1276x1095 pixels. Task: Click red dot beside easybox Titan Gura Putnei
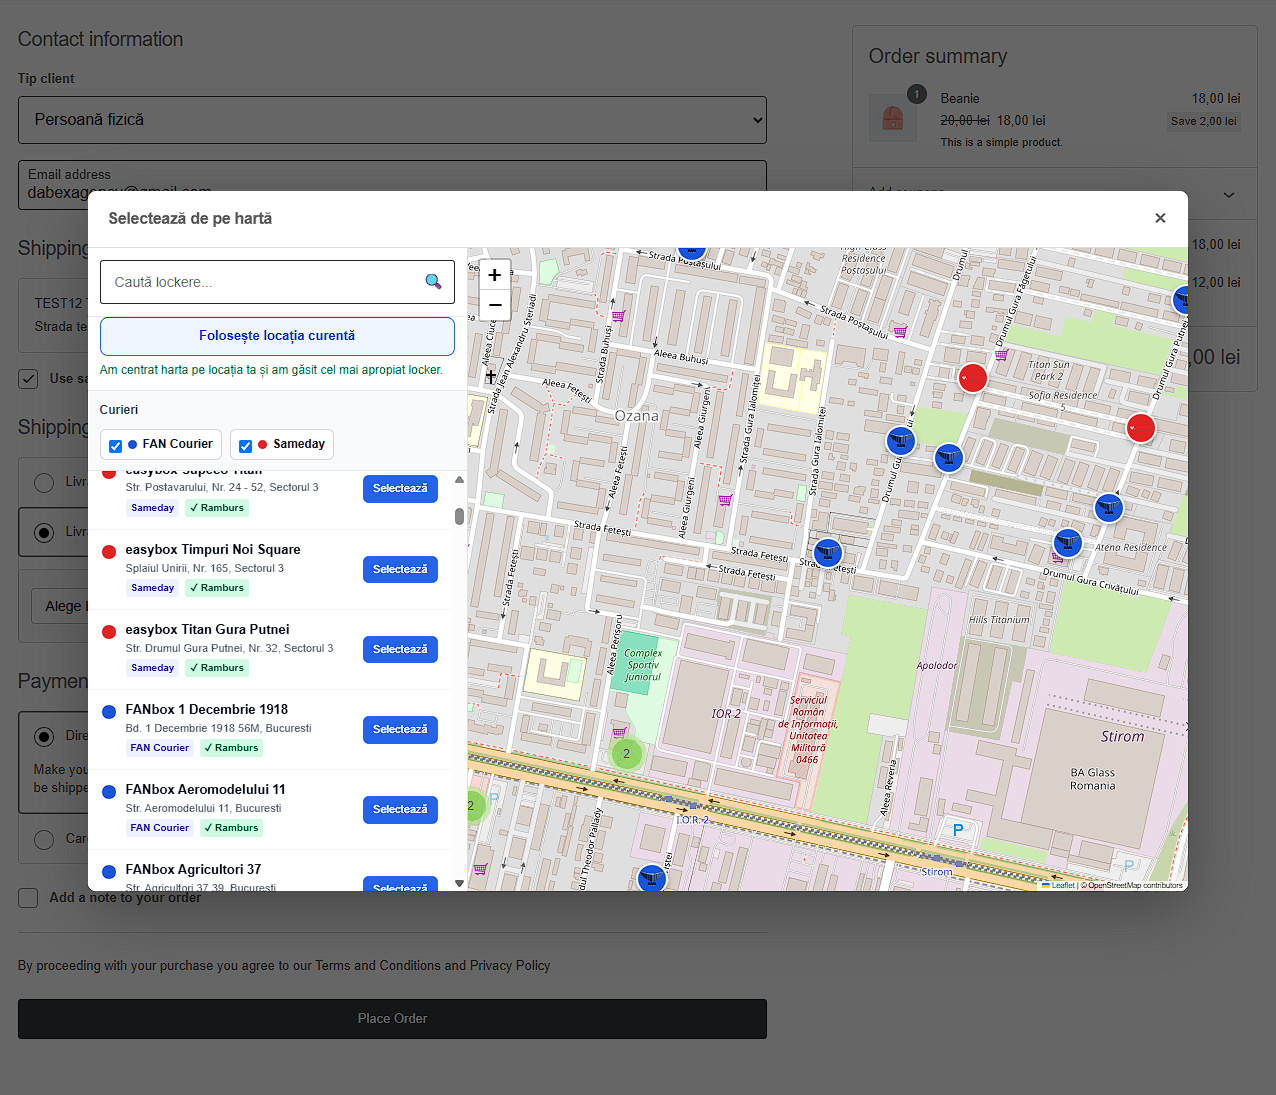[x=109, y=631]
